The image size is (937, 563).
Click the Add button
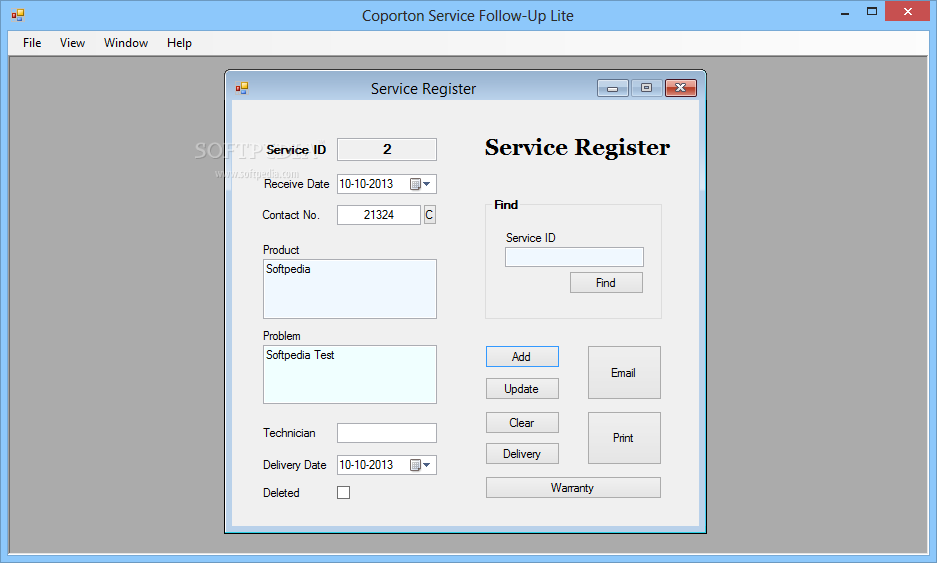point(522,357)
